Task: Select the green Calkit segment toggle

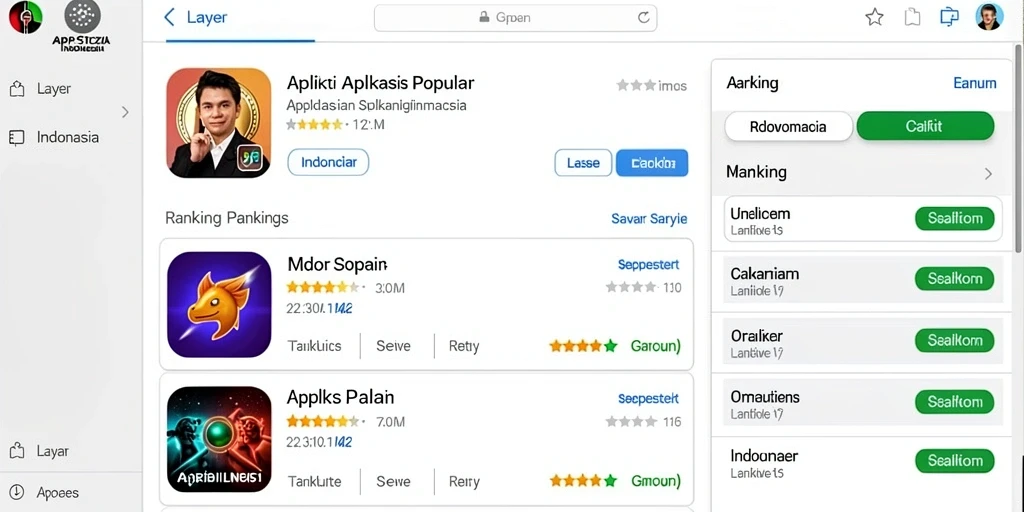Action: pos(925,126)
